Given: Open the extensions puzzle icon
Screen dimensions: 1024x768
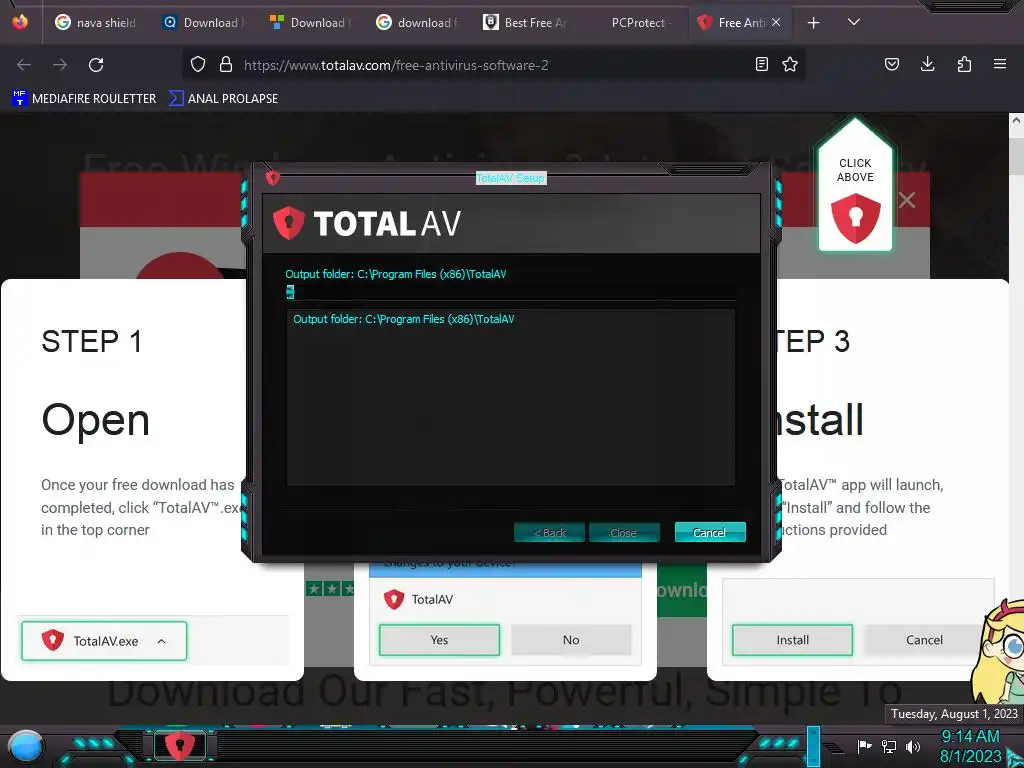Looking at the screenshot, I should click(x=964, y=64).
